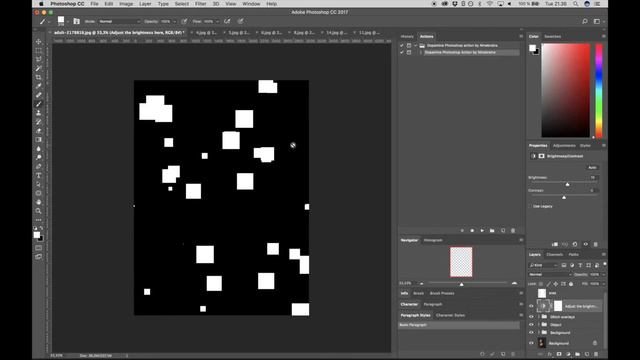The width and height of the screenshot is (640, 360).
Task: Enable the Use Legacy checkbox
Action: coord(530,206)
